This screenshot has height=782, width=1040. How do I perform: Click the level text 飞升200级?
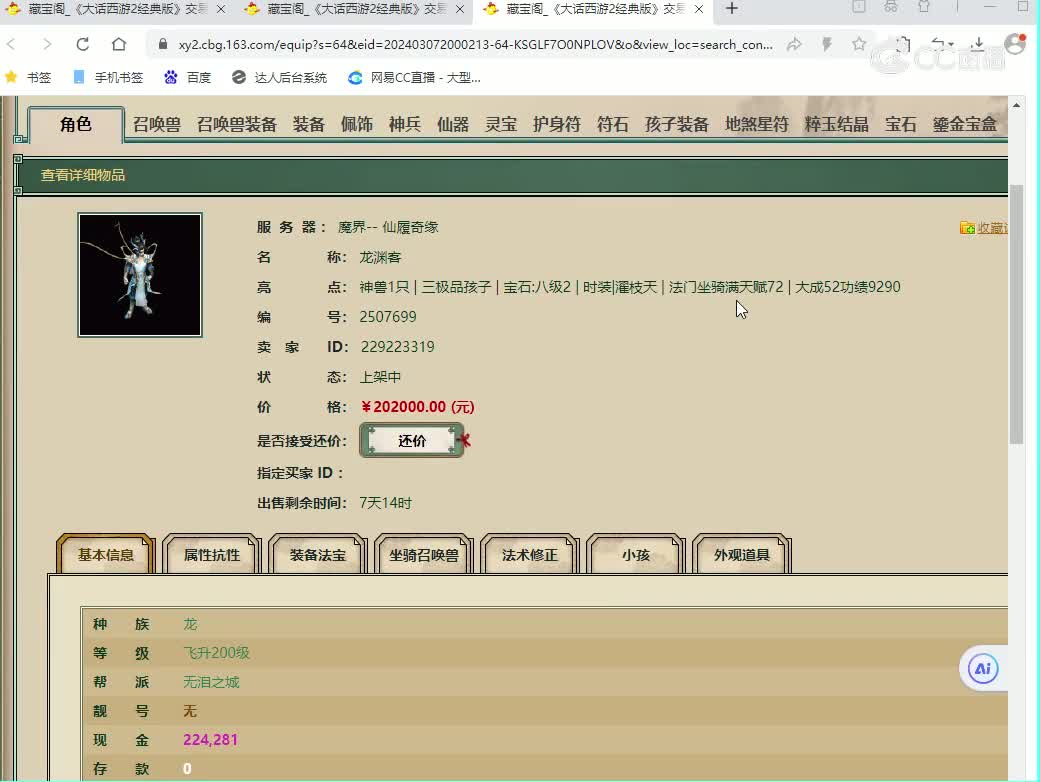(x=216, y=653)
